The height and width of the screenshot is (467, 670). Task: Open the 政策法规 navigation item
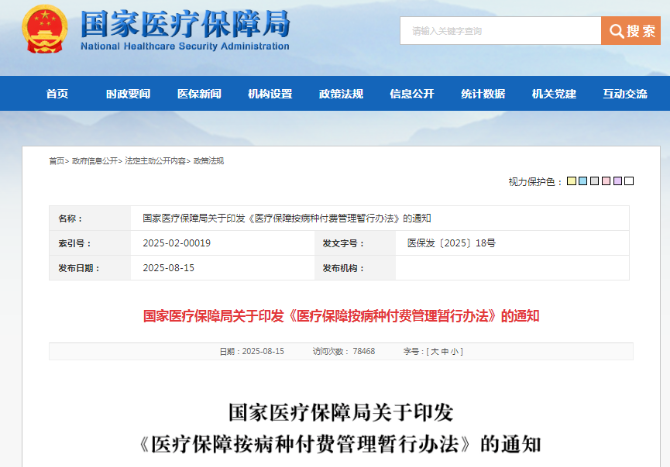point(341,94)
